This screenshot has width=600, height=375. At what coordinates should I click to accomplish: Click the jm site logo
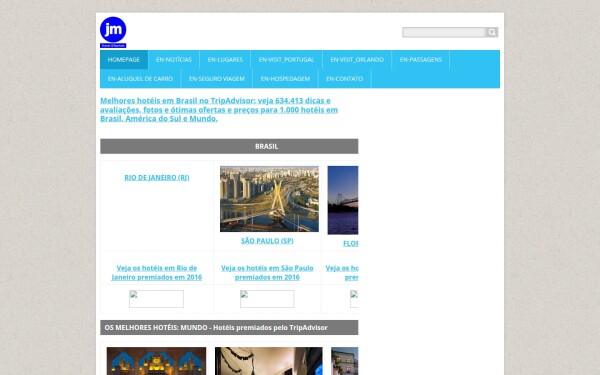(113, 32)
